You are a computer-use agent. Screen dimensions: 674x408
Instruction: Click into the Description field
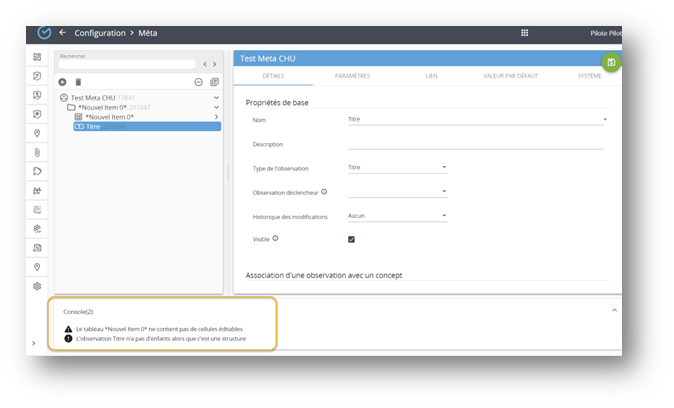475,144
